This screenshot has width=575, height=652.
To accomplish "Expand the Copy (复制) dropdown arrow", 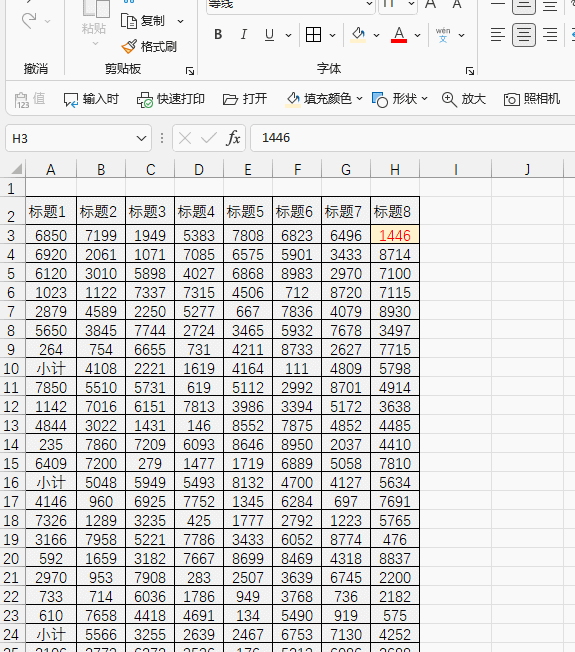I will (x=180, y=21).
